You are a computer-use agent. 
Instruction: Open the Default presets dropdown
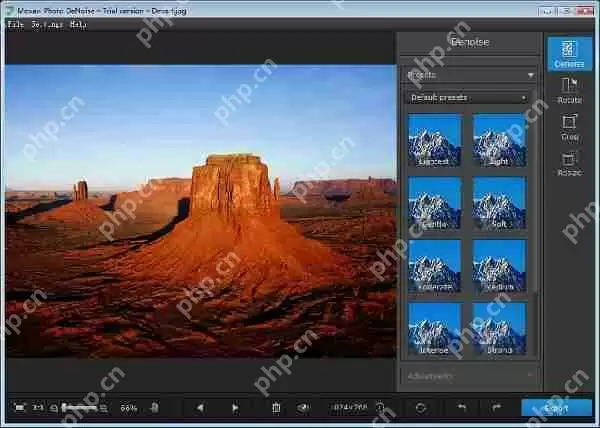tap(467, 98)
